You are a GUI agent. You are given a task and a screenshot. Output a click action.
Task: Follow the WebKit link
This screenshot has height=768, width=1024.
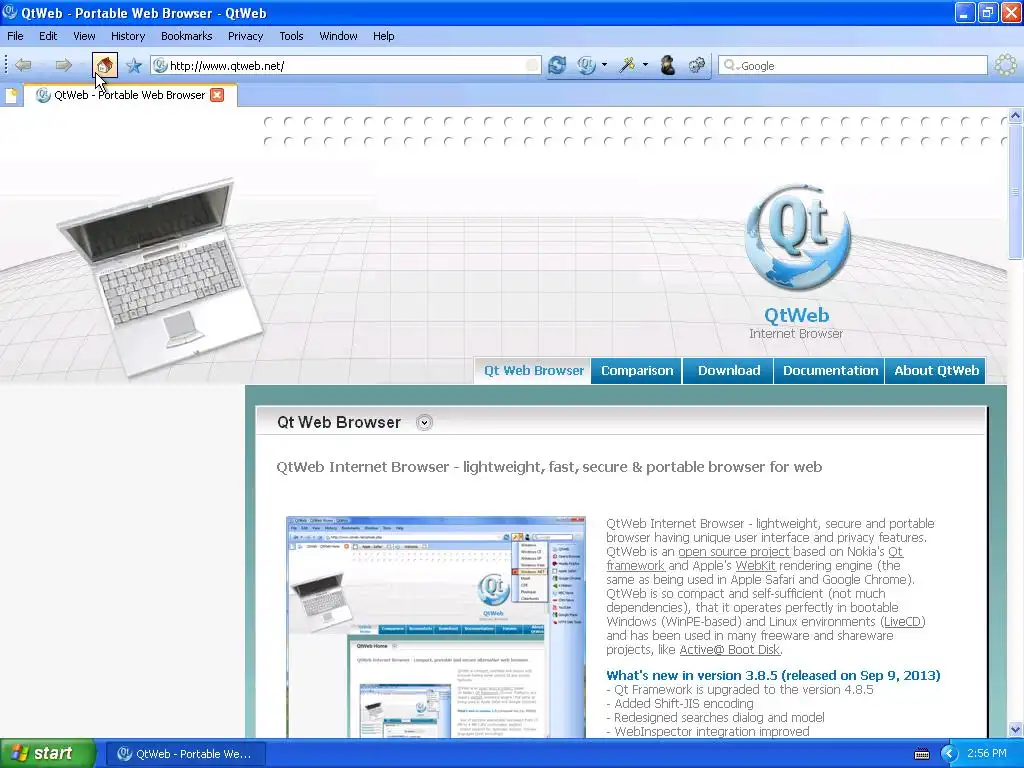pos(755,566)
